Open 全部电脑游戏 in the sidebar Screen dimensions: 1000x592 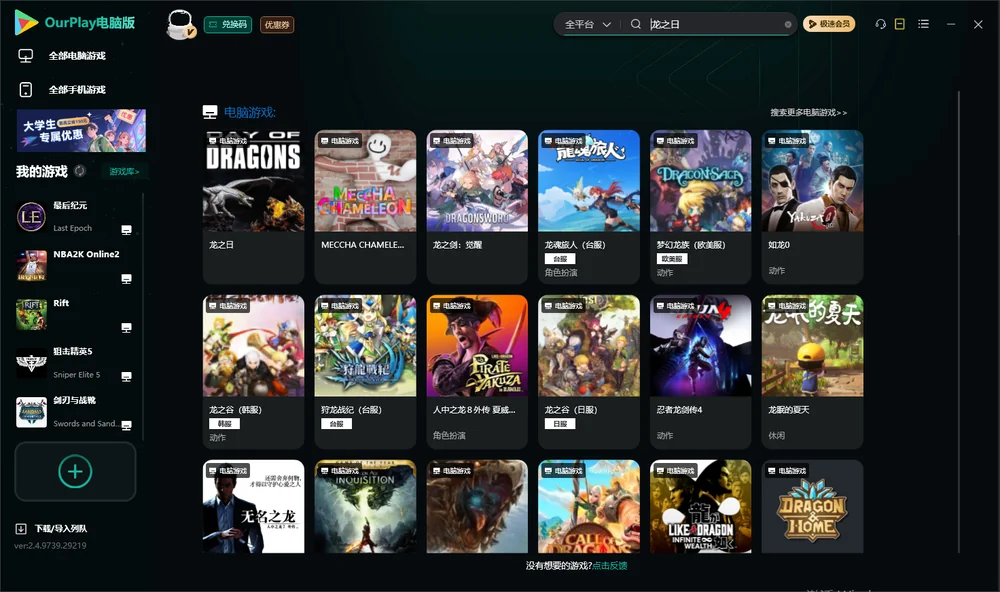point(62,56)
